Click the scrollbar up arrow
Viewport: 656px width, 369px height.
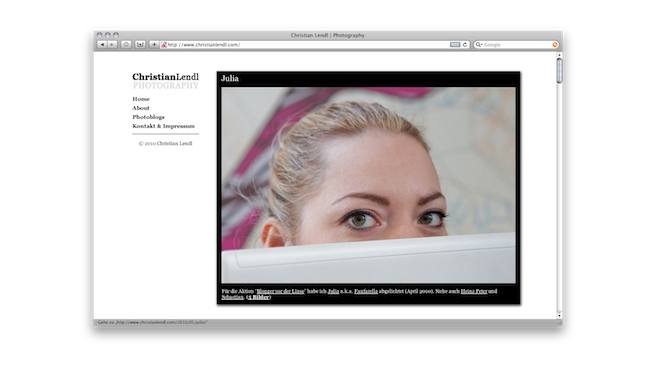[x=559, y=55]
